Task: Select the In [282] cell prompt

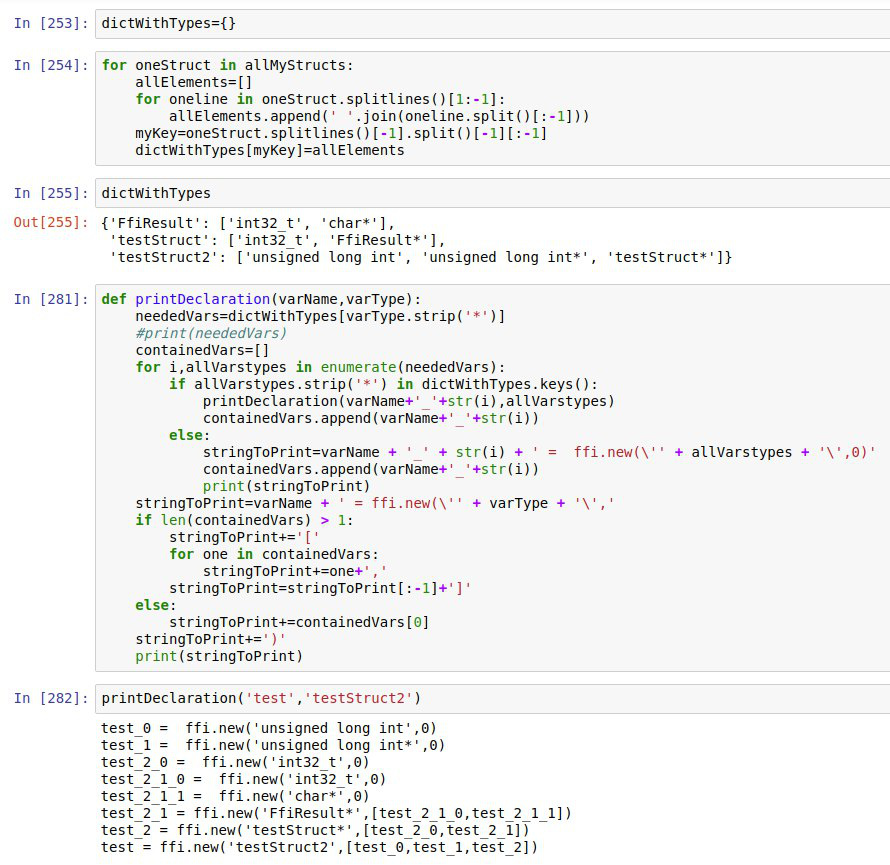Action: pyautogui.click(x=50, y=698)
